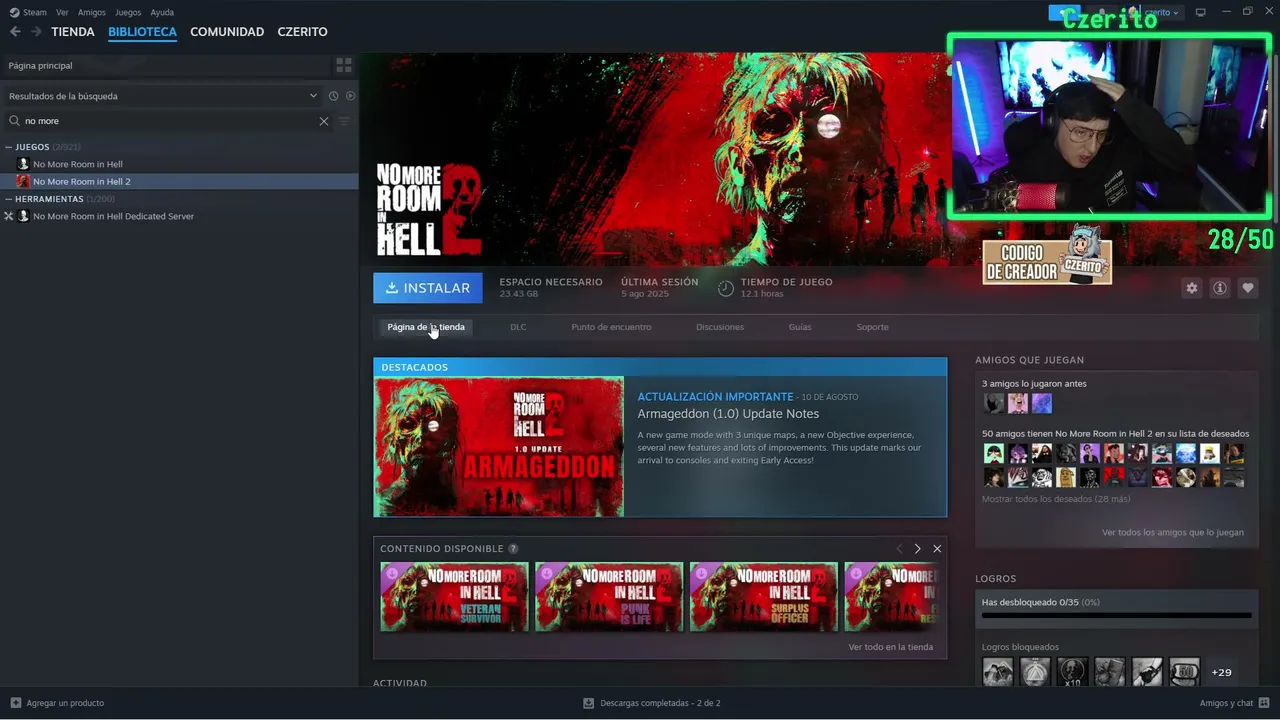1280x720 pixels.
Task: Click Ver todos los amigos que lo juegan
Action: pos(1173,532)
